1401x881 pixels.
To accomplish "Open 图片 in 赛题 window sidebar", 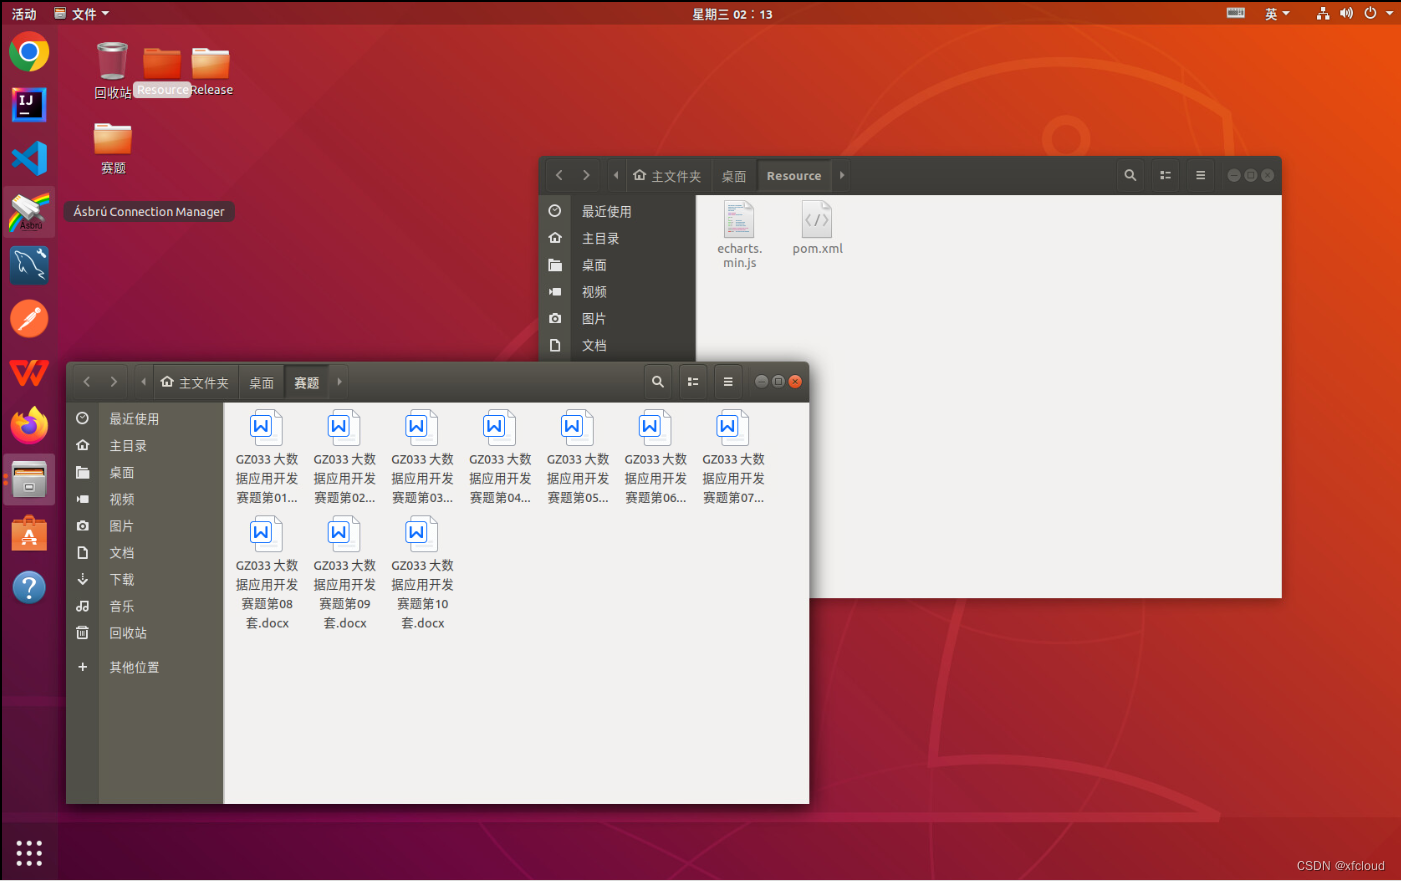I will click(x=145, y=526).
